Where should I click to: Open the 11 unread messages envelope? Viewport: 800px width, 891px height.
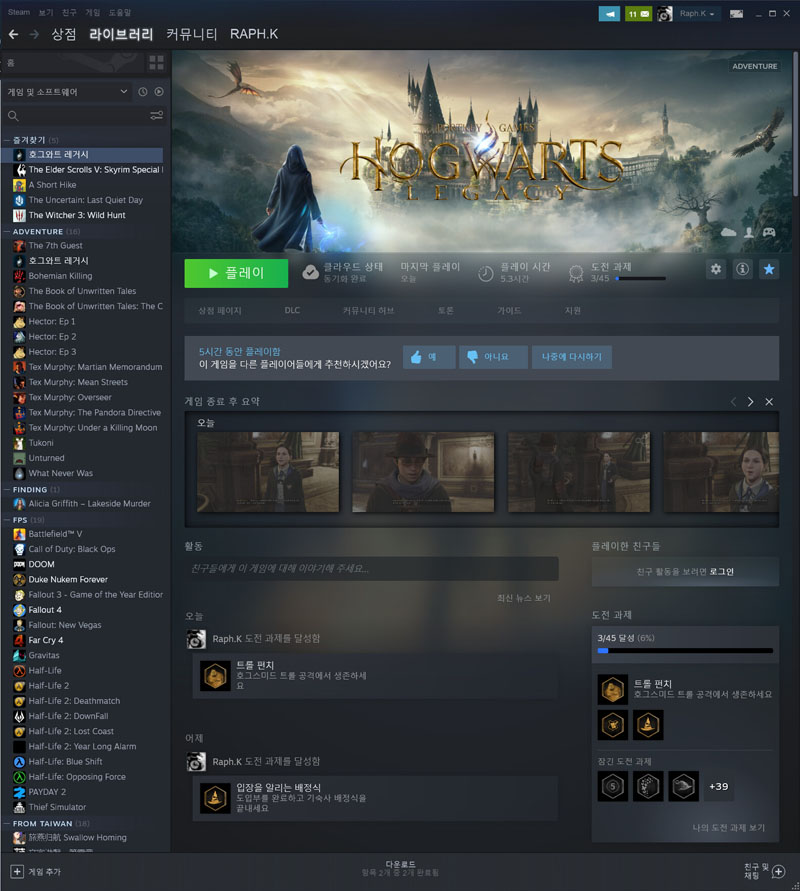coord(638,14)
